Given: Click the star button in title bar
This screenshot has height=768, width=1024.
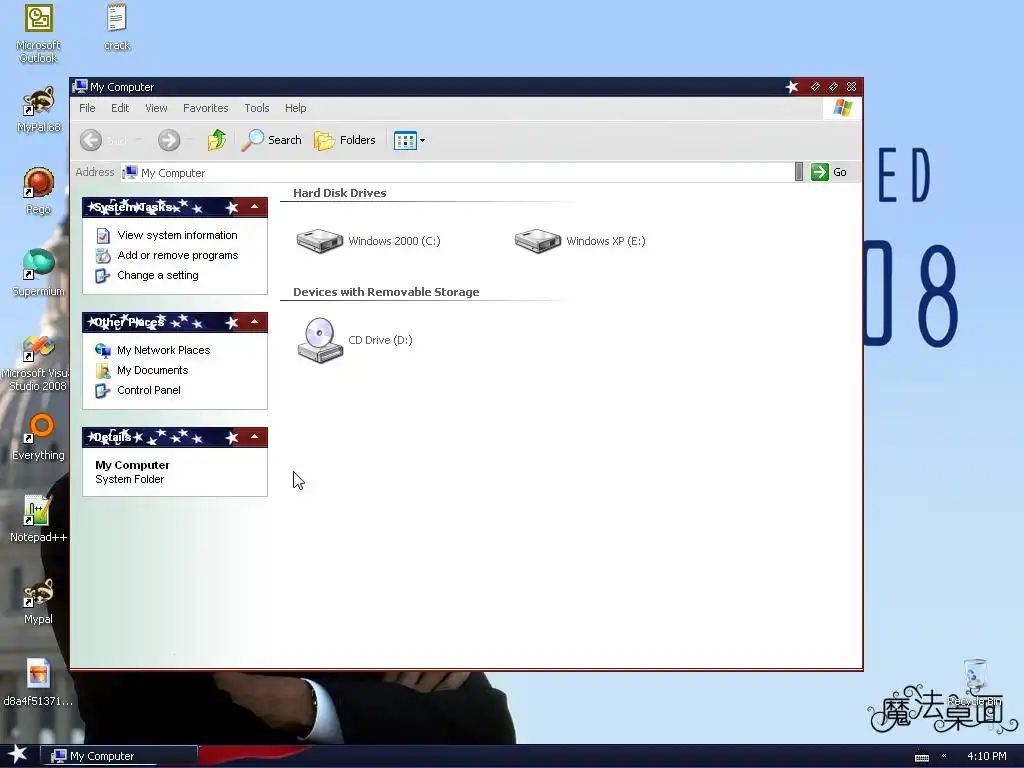Looking at the screenshot, I should click(792, 86).
